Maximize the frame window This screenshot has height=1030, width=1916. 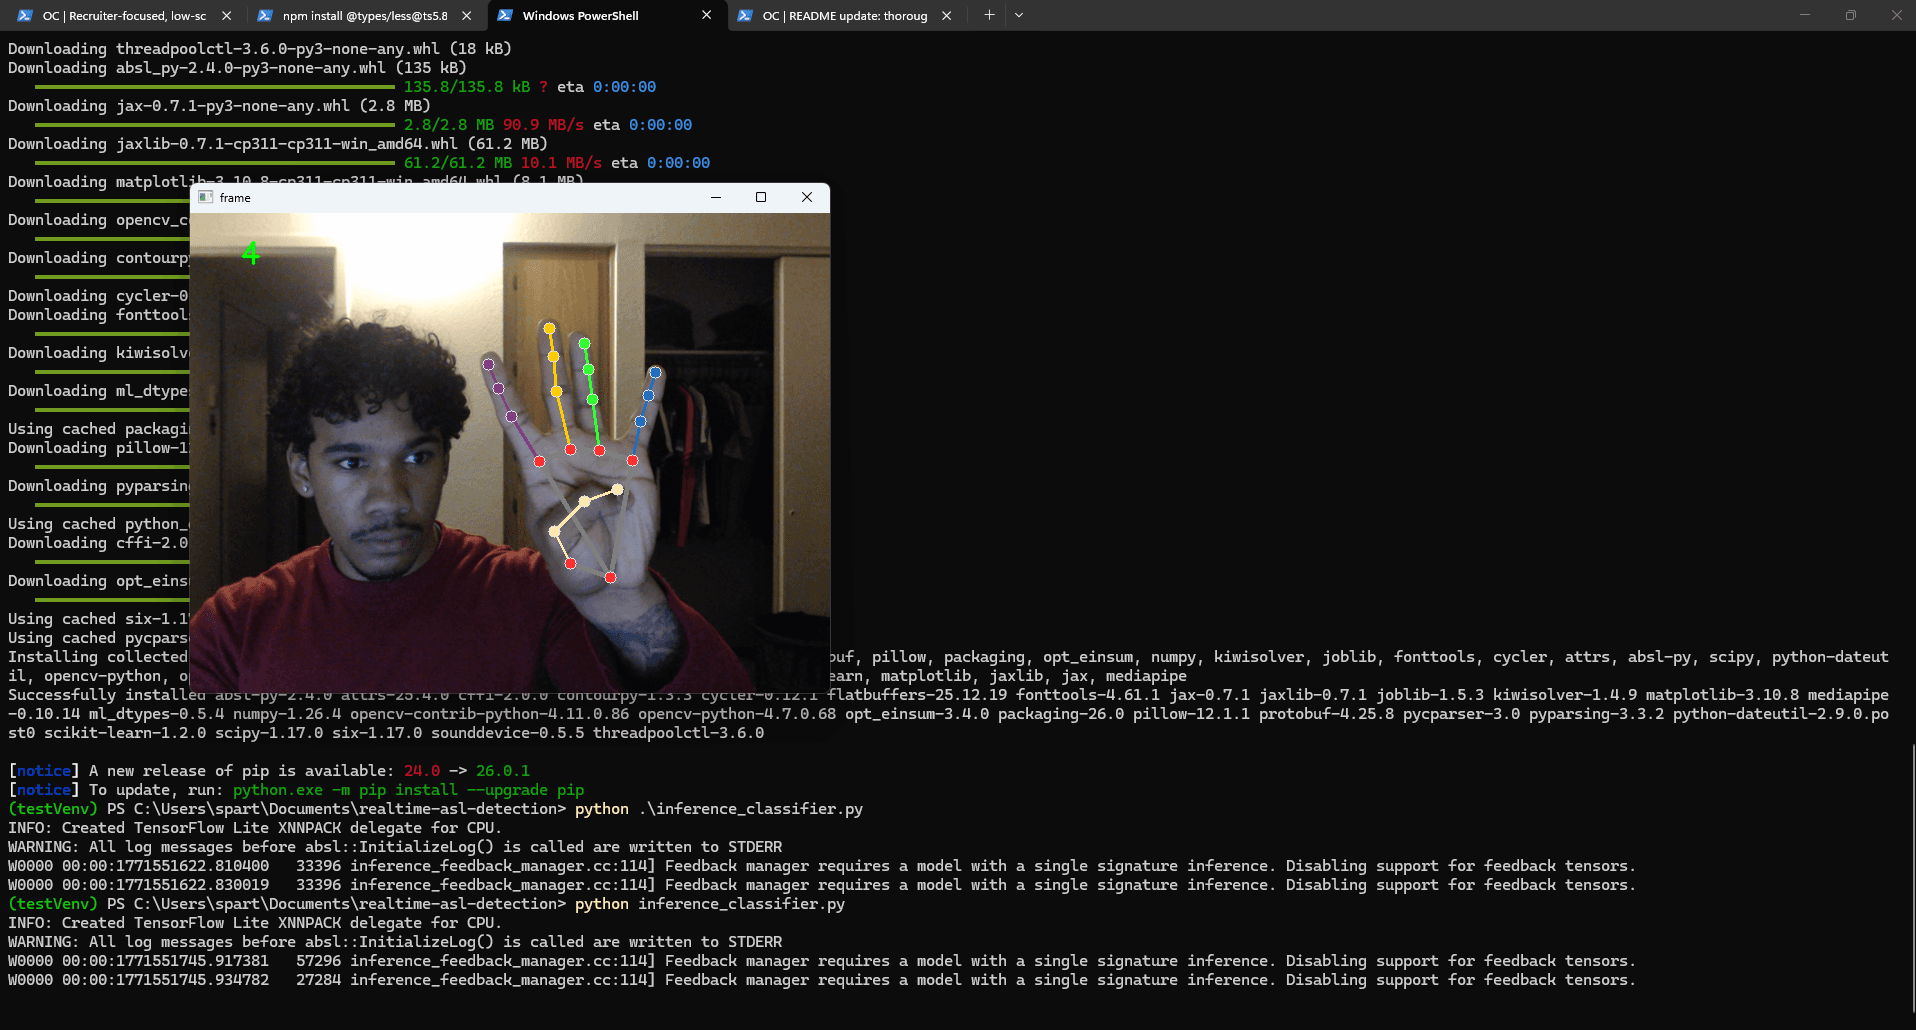tap(761, 197)
